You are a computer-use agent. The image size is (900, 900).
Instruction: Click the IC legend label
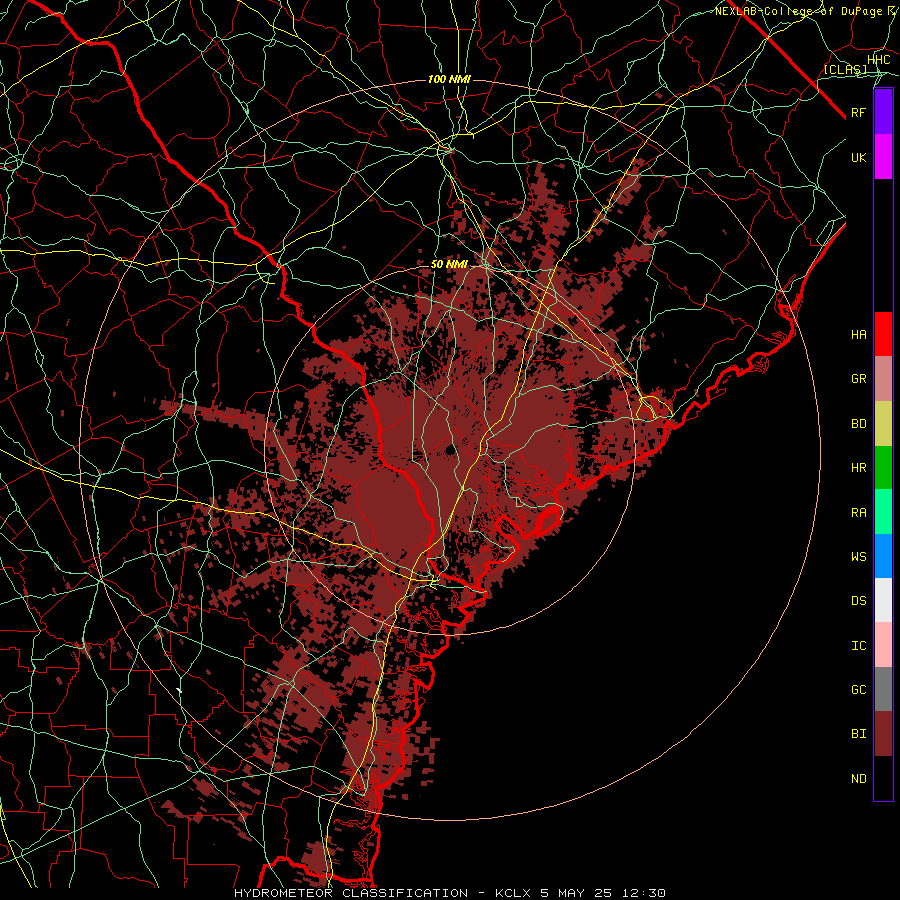coord(859,646)
